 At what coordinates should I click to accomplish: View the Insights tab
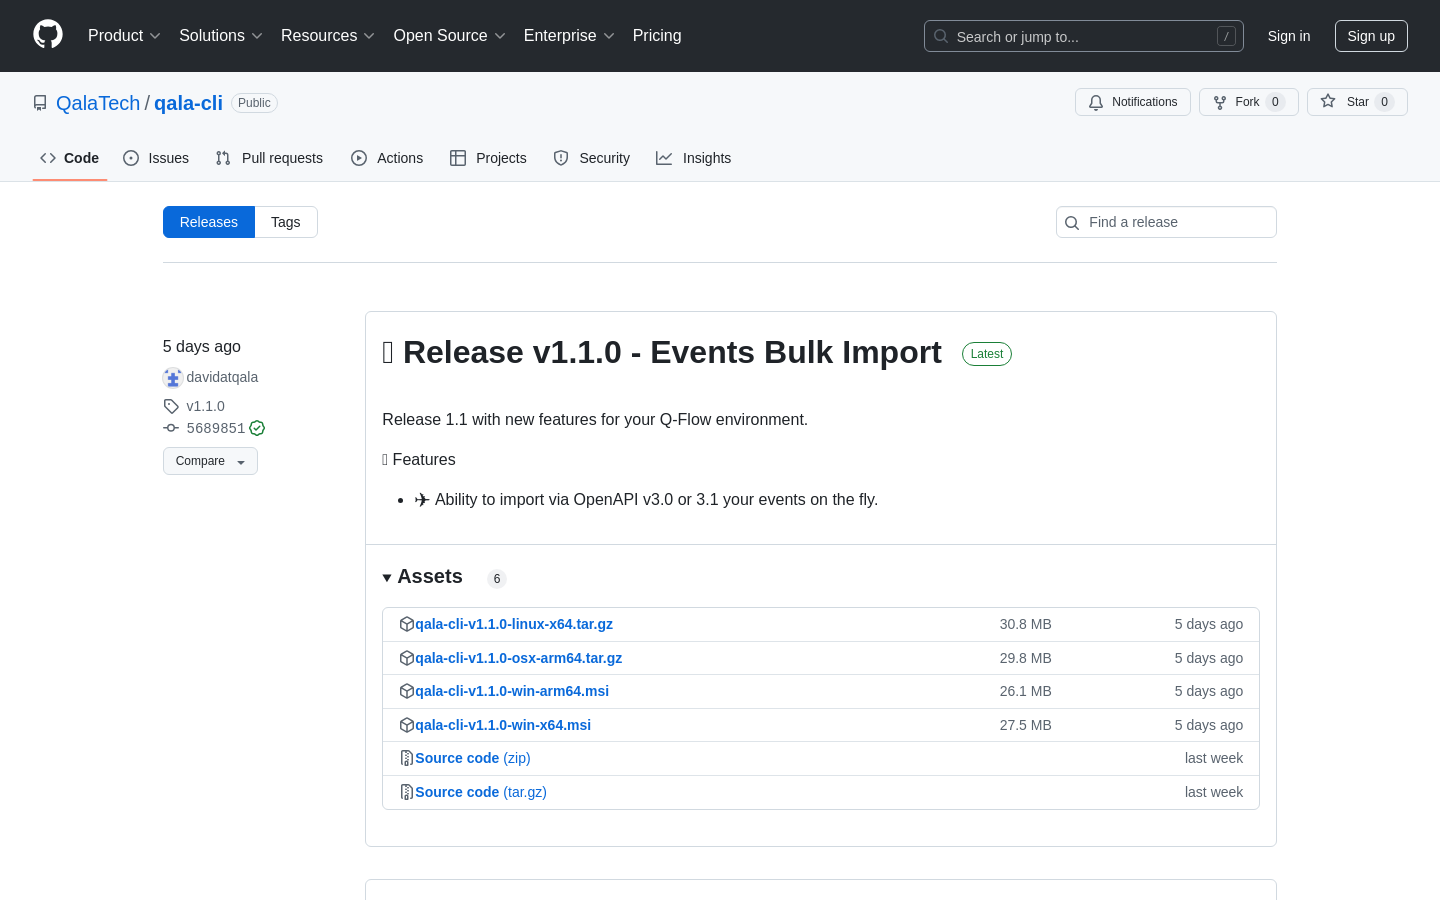tap(694, 158)
